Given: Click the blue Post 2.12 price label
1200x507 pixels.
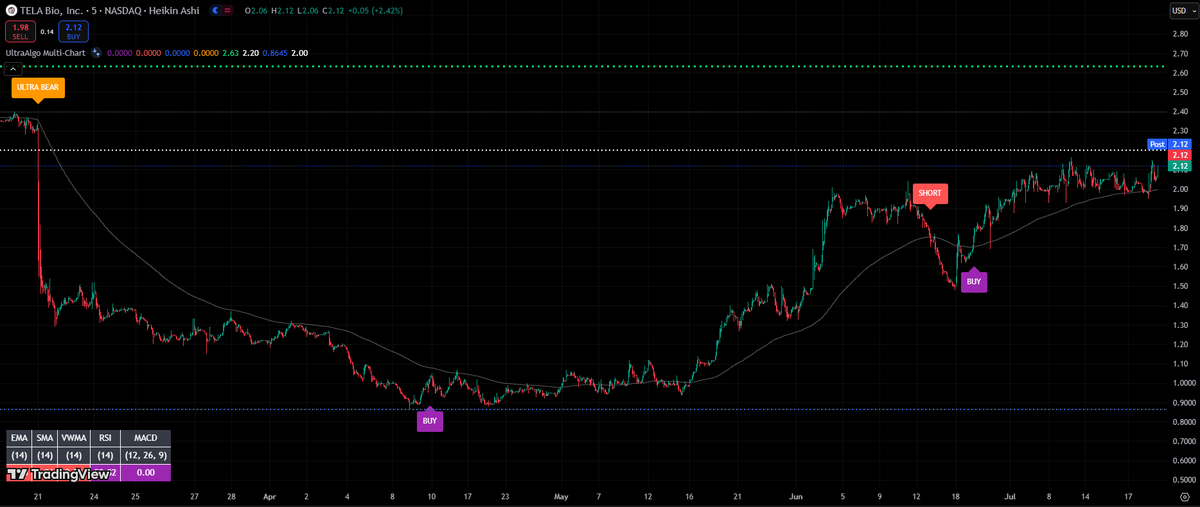Looking at the screenshot, I should point(1169,145).
